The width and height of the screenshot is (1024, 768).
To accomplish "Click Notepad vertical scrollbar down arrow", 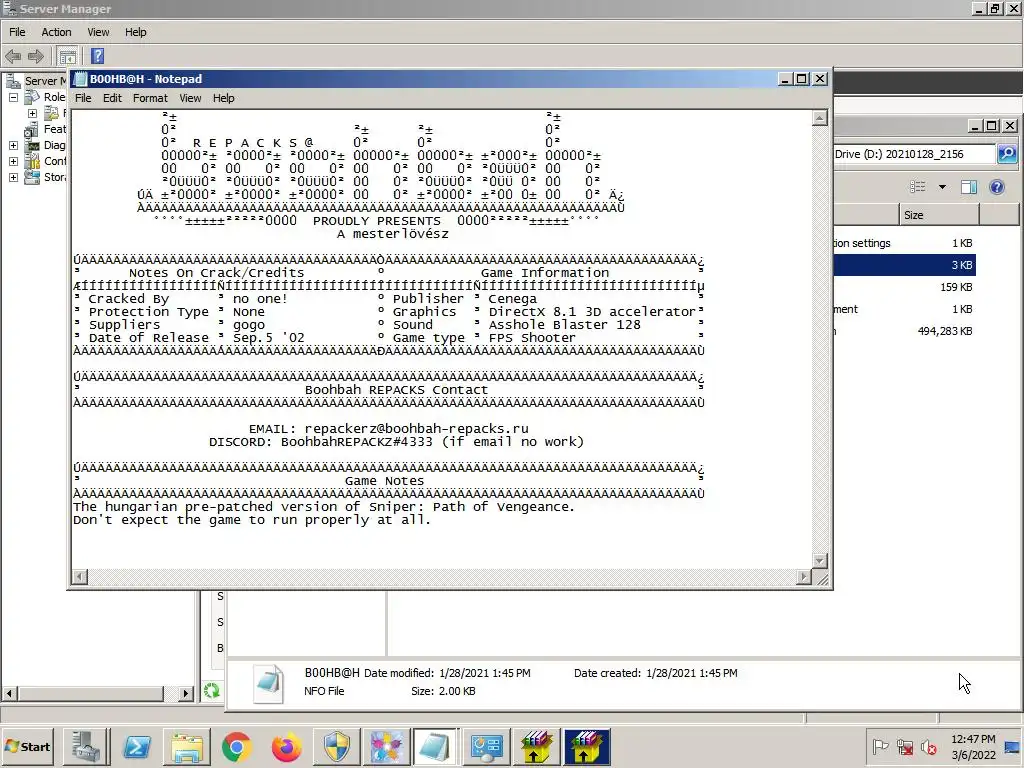I will point(820,561).
